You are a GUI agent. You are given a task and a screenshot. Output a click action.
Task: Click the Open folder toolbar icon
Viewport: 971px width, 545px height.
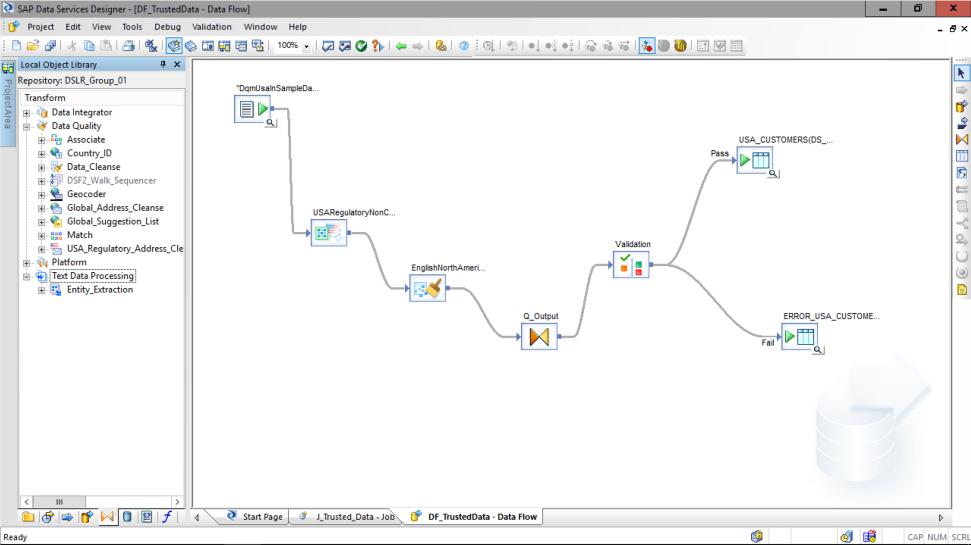click(33, 46)
